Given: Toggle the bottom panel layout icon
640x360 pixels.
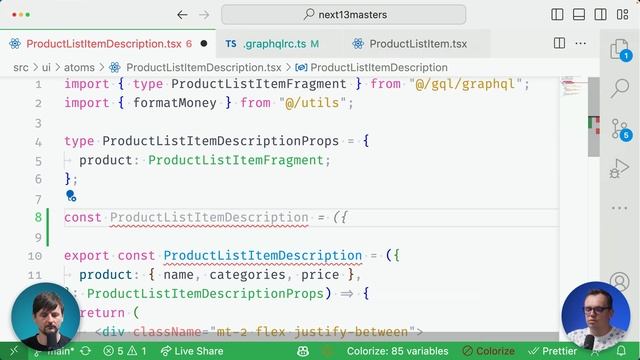Looking at the screenshot, I should (x=579, y=15).
